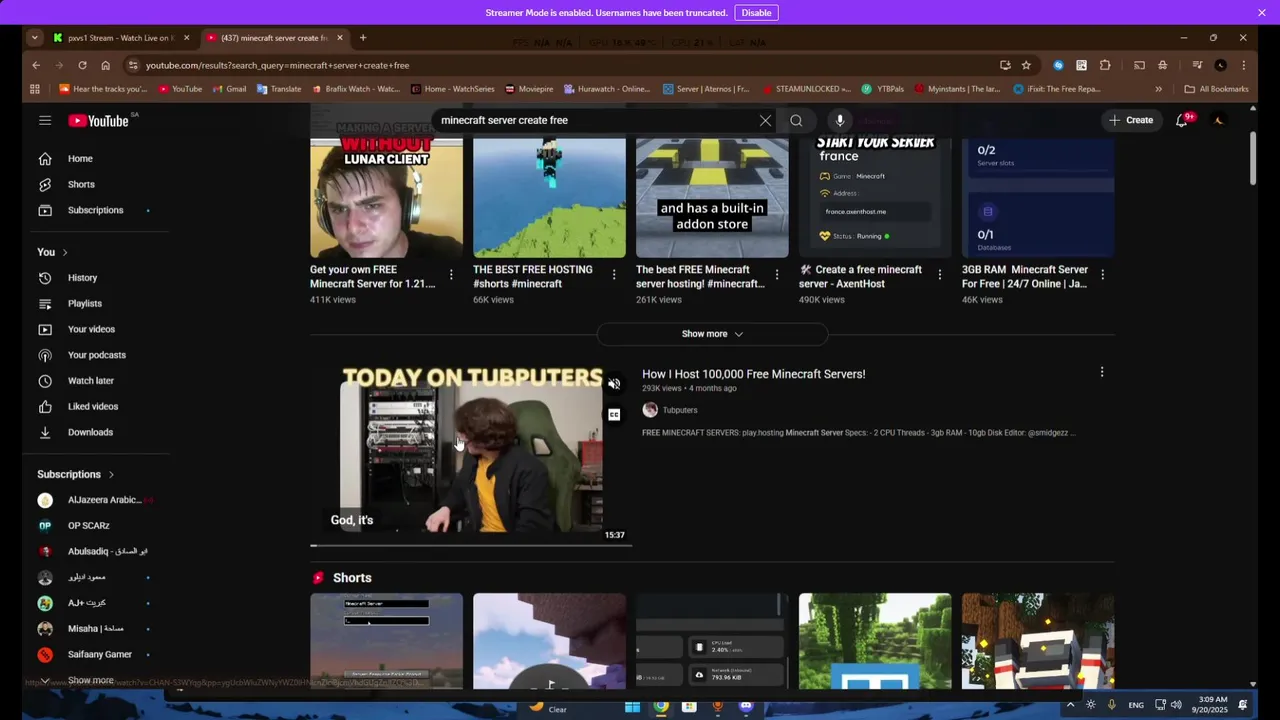
Task: Open the YouTube hamburger guide menu
Action: (x=45, y=120)
